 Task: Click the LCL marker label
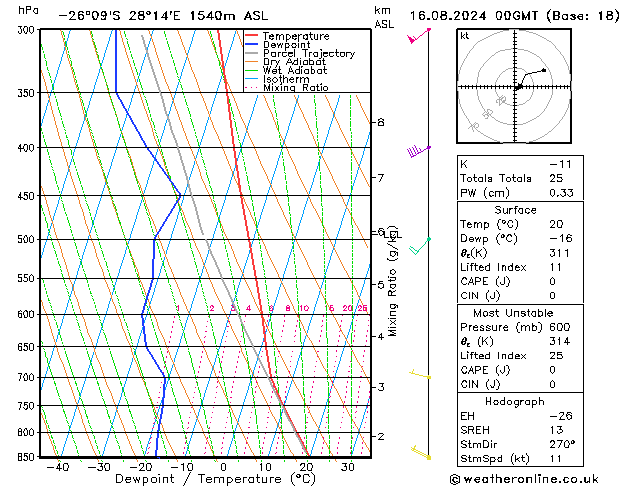point(392,235)
